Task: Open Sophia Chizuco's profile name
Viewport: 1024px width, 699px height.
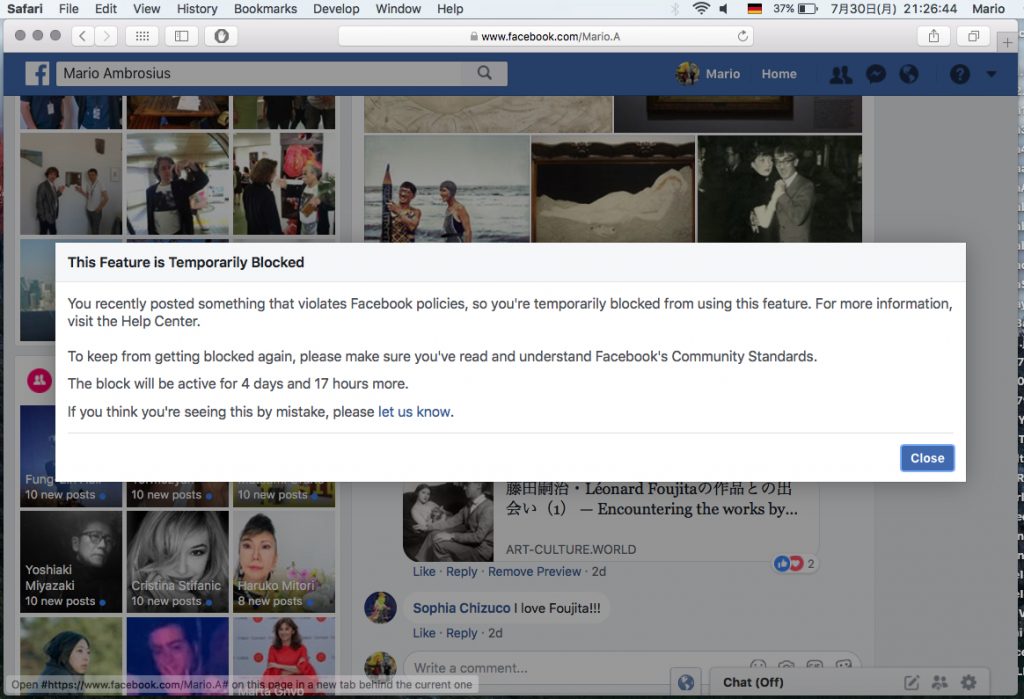Action: tap(461, 608)
